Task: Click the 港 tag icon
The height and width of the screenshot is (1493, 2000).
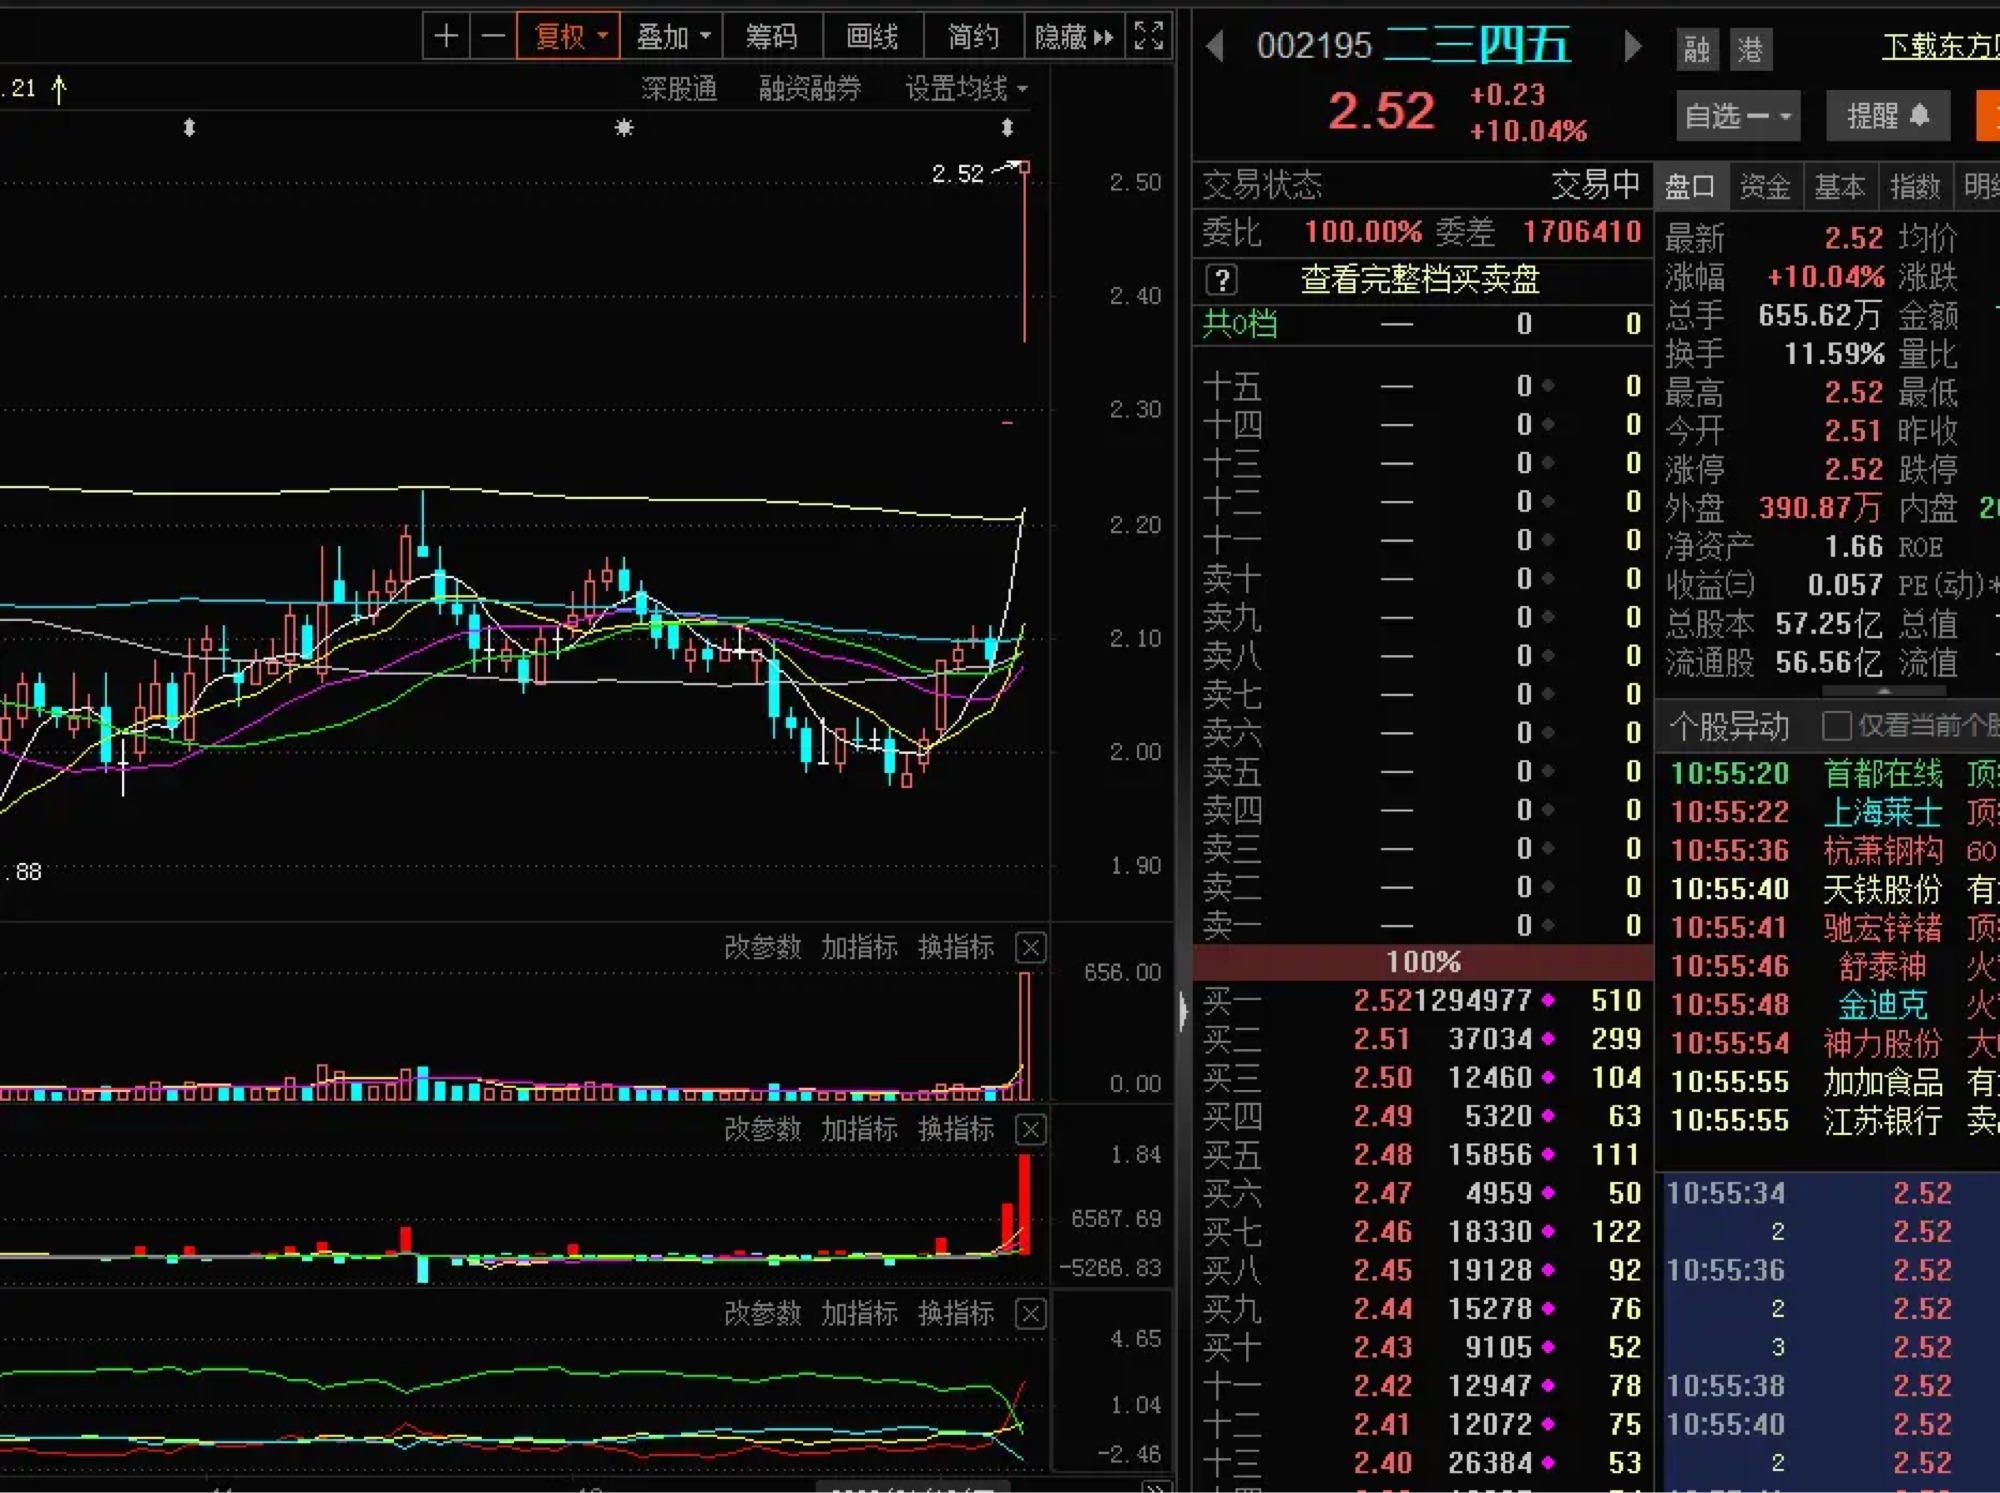Action: click(1751, 49)
